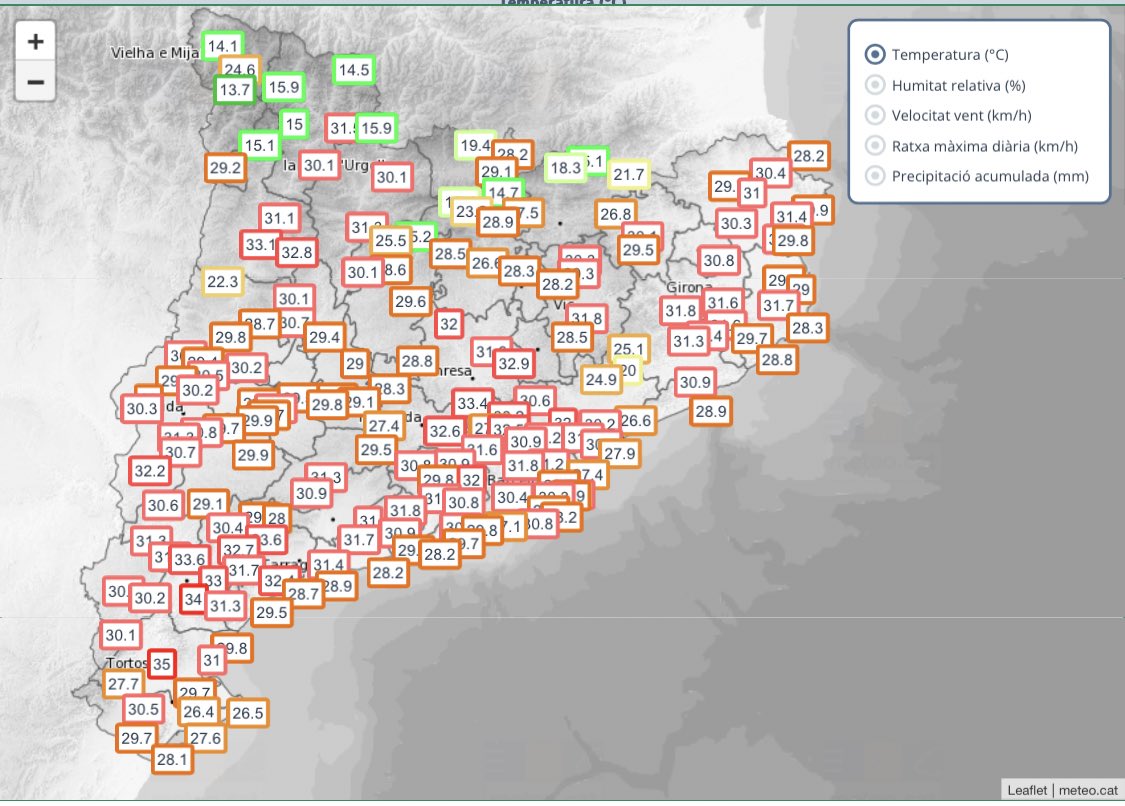1125x806 pixels.
Task: Click the 14.5 station marker
Action: click(x=354, y=70)
